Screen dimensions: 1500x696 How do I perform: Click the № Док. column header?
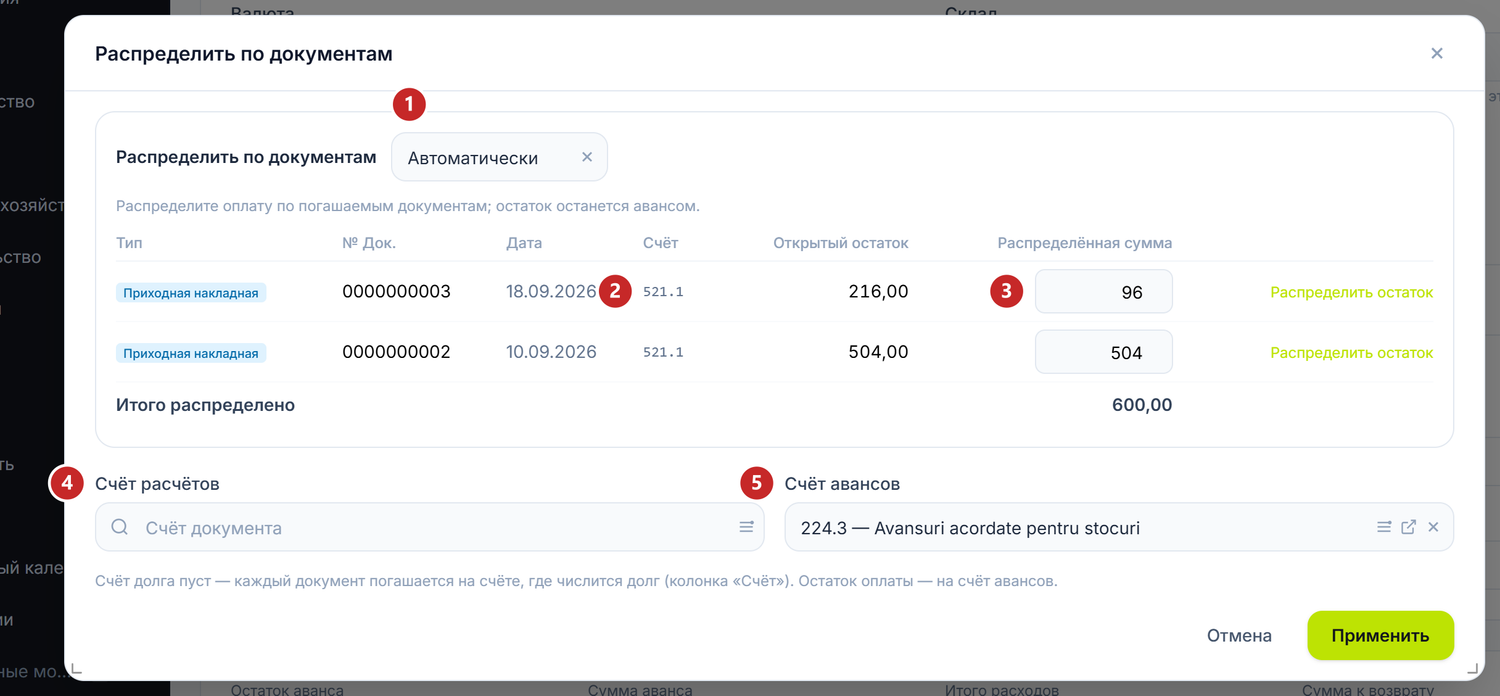(x=369, y=243)
